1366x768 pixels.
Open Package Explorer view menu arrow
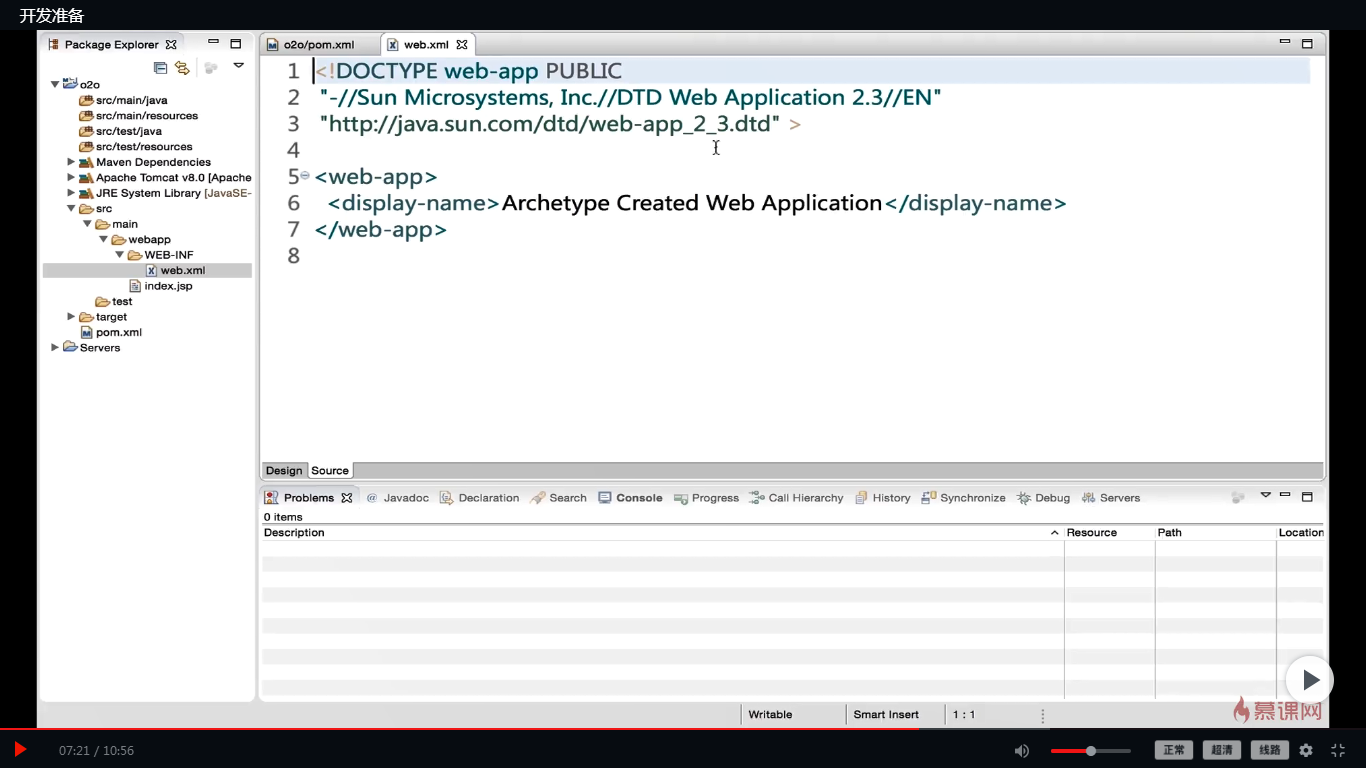coord(238,66)
